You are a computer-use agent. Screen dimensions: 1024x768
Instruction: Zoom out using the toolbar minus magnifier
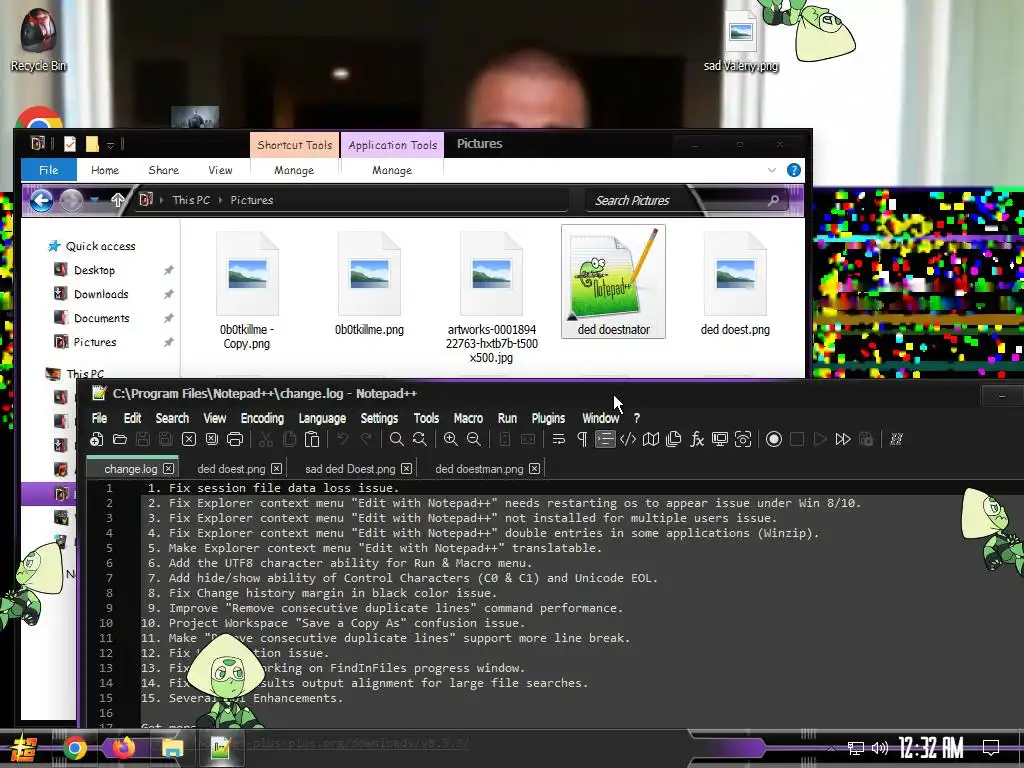(474, 440)
